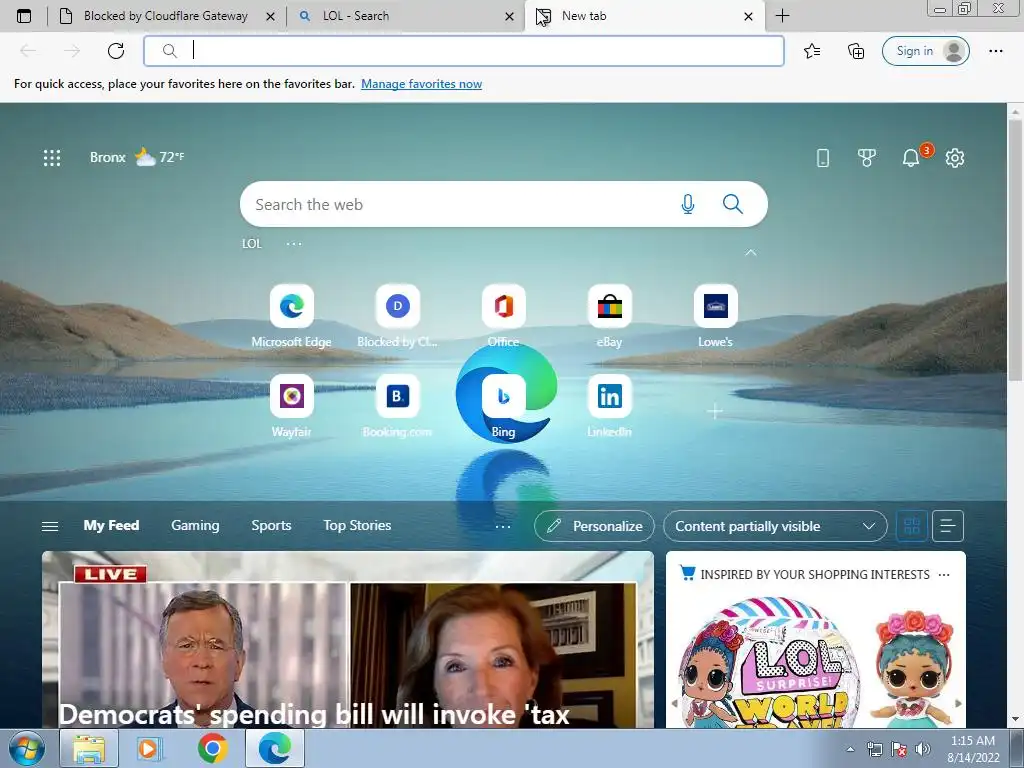Viewport: 1024px width, 768px height.
Task: Open the Blocked by Cl... quick link tile
Action: coord(397,316)
